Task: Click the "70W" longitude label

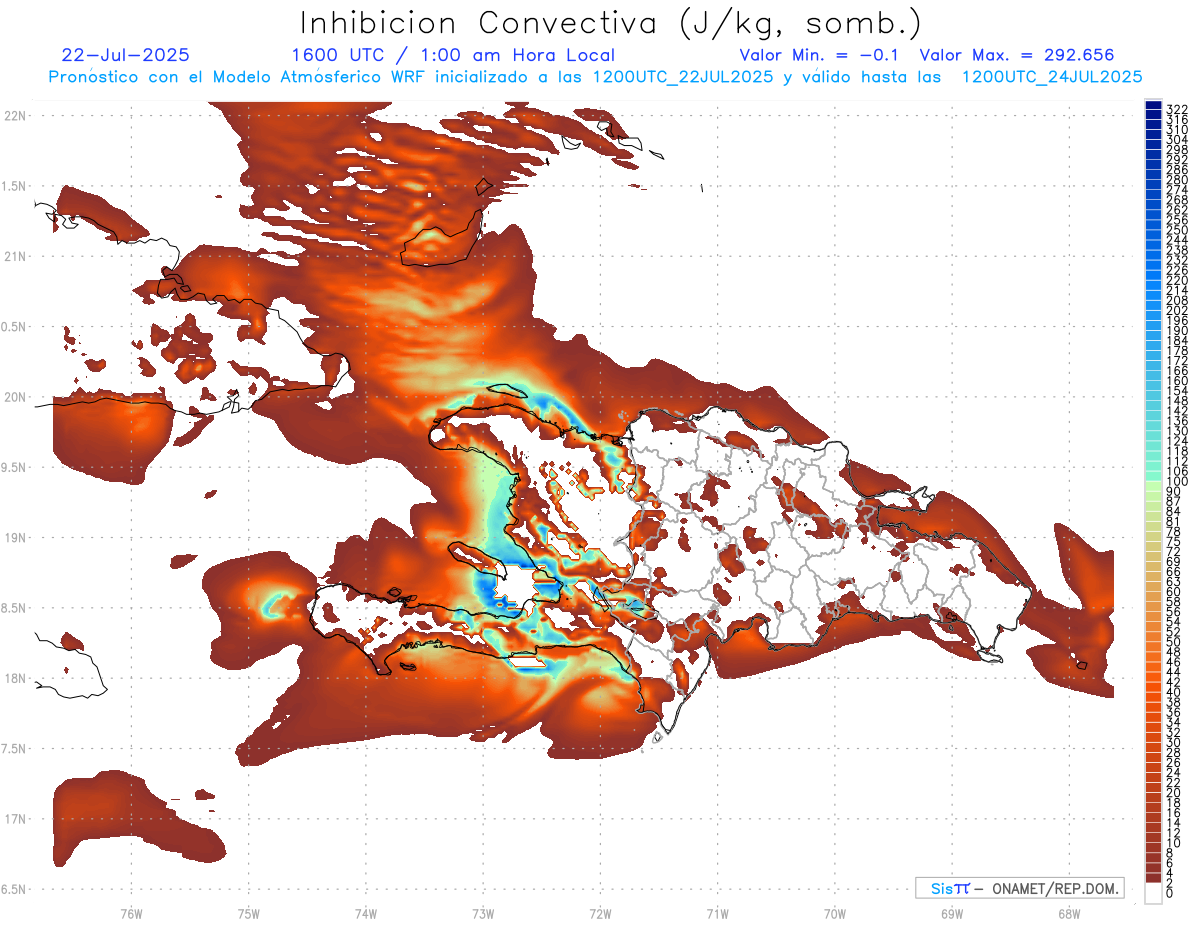Action: (x=835, y=913)
